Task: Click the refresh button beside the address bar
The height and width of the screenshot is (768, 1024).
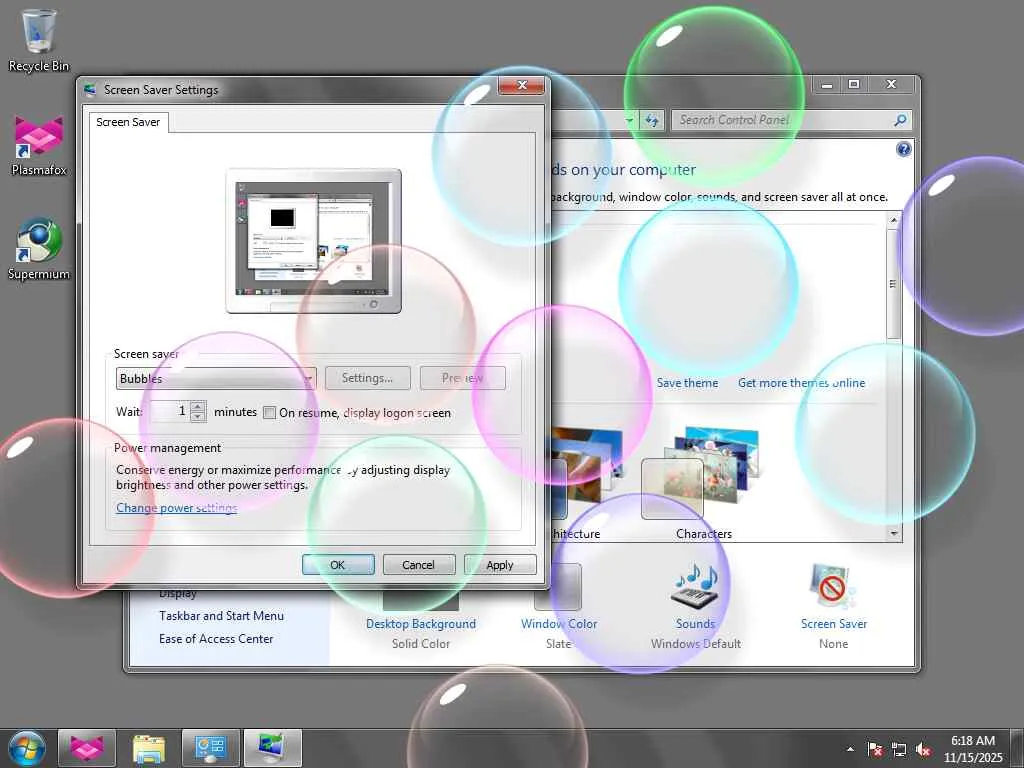Action: 652,120
